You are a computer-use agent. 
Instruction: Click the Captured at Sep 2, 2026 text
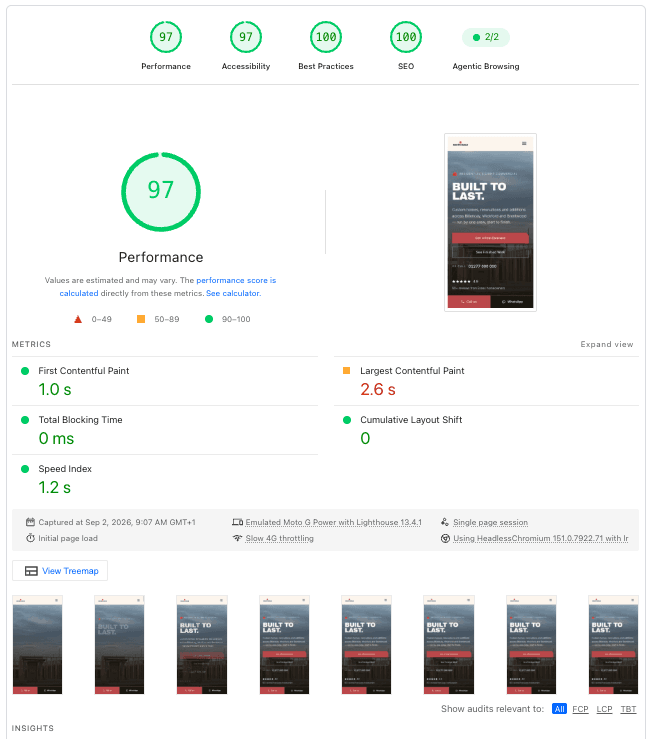click(x=117, y=522)
